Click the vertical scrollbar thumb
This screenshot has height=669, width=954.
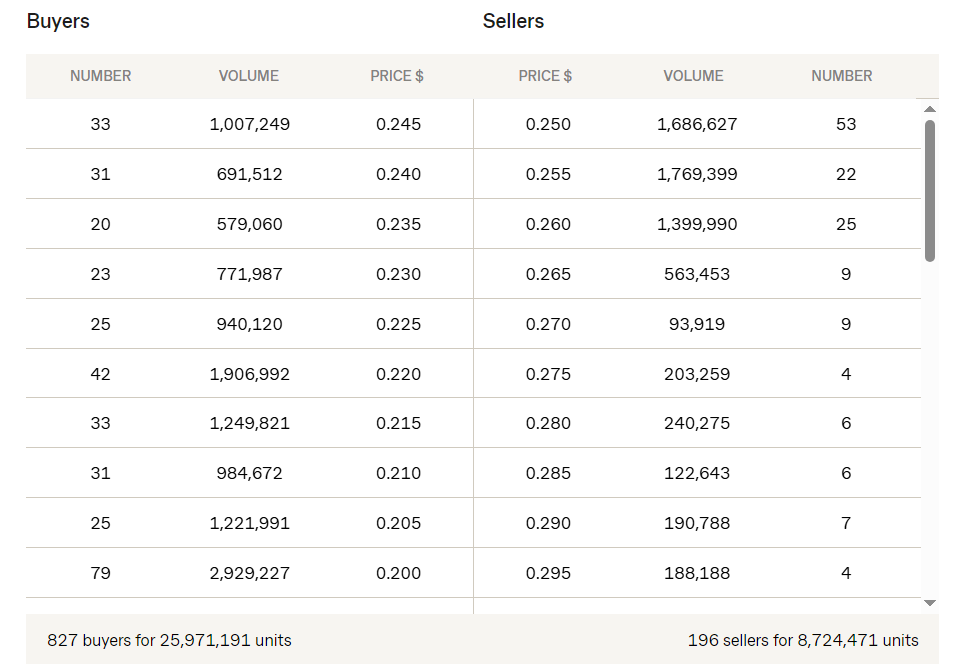930,190
